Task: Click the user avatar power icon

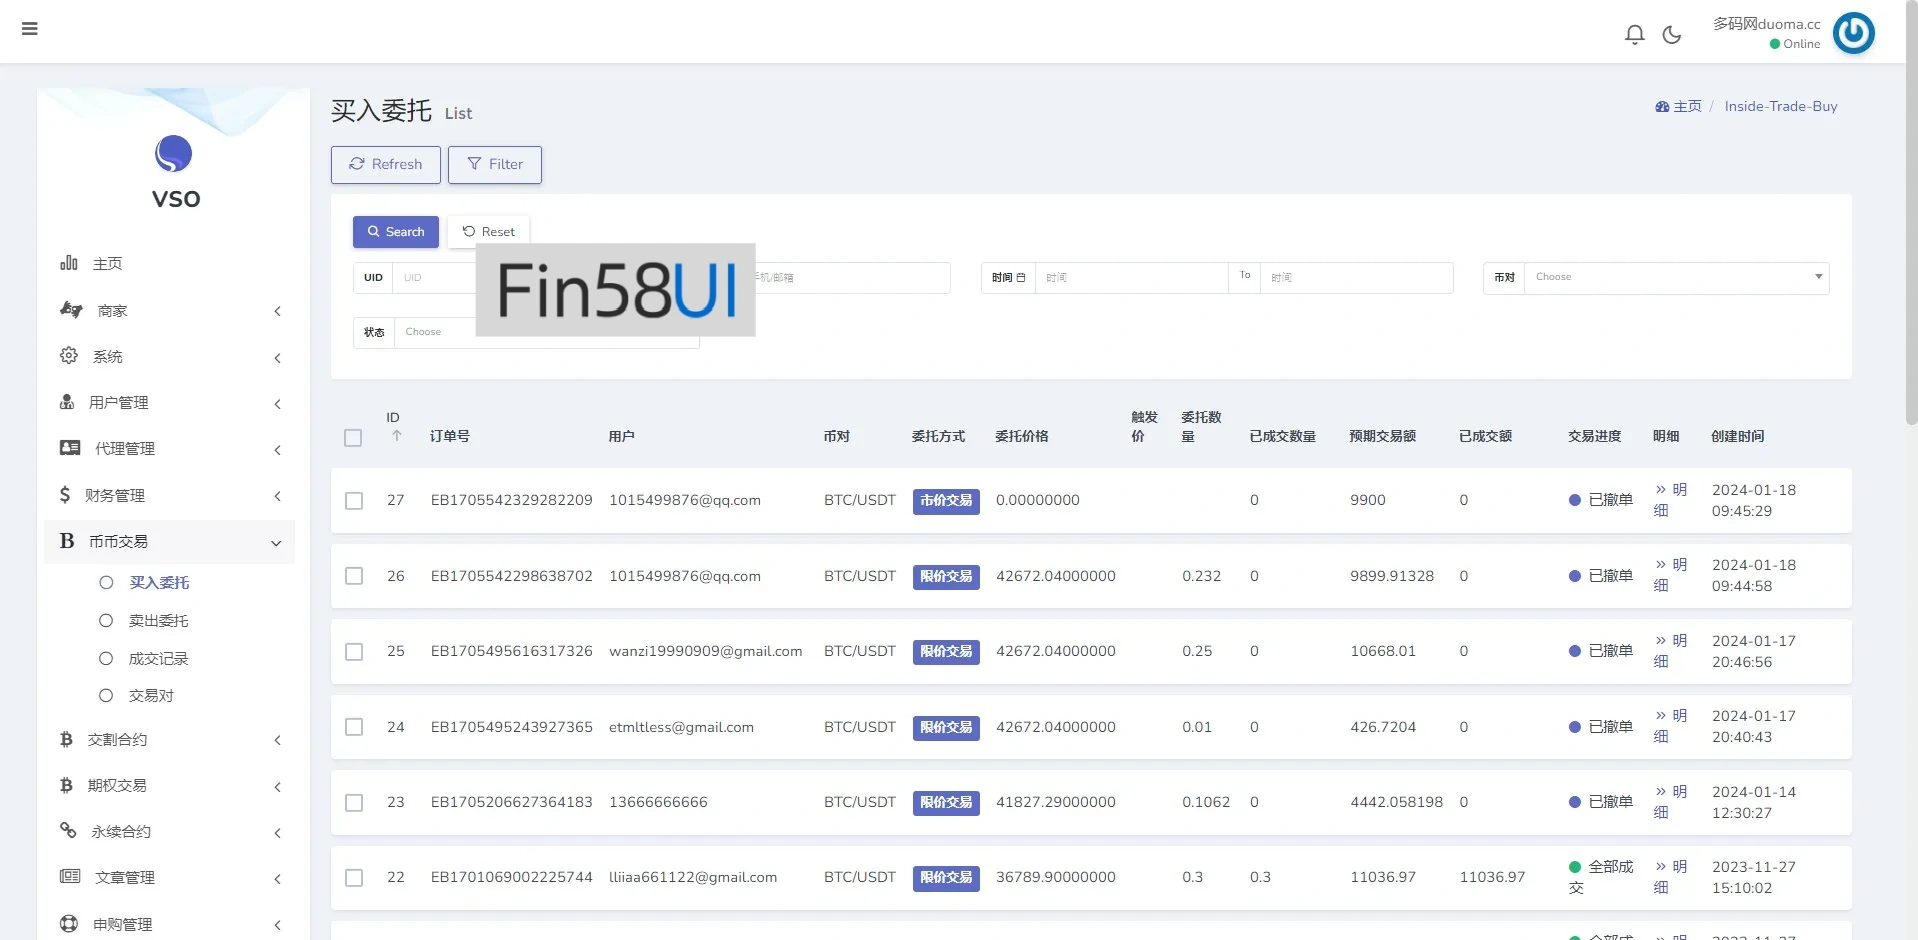Action: (1853, 33)
